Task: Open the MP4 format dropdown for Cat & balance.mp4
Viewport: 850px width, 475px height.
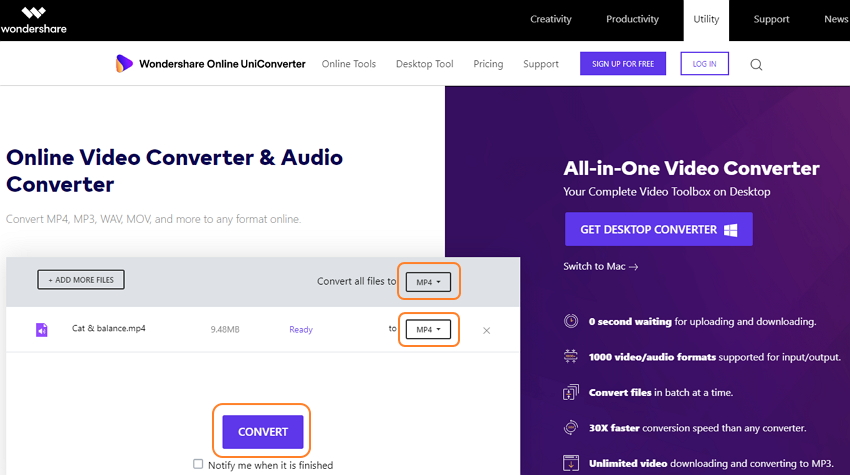Action: click(428, 329)
